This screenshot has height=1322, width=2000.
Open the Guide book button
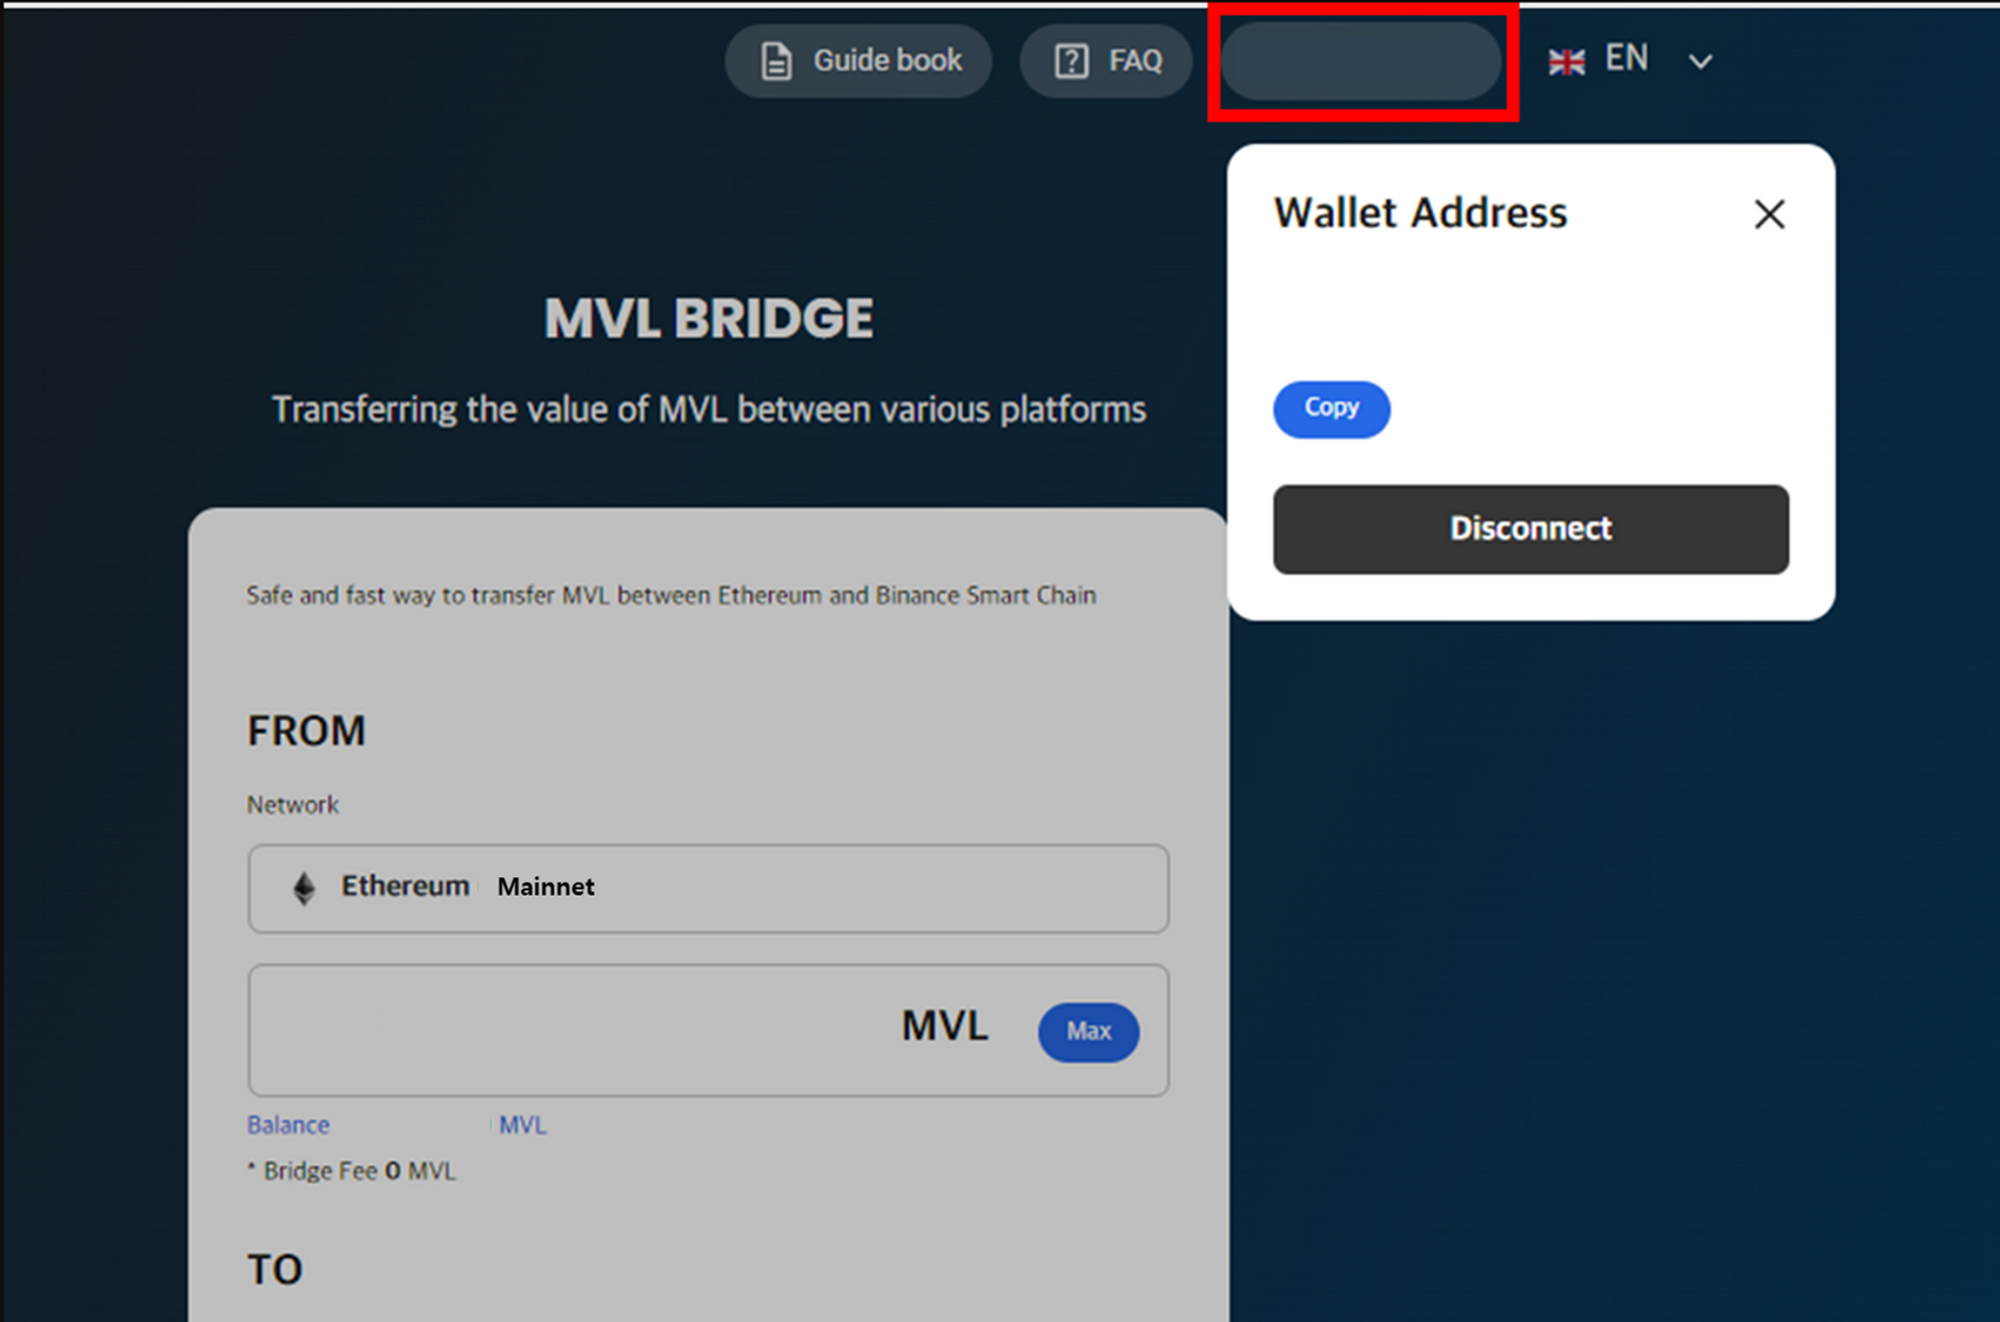pyautogui.click(x=858, y=61)
